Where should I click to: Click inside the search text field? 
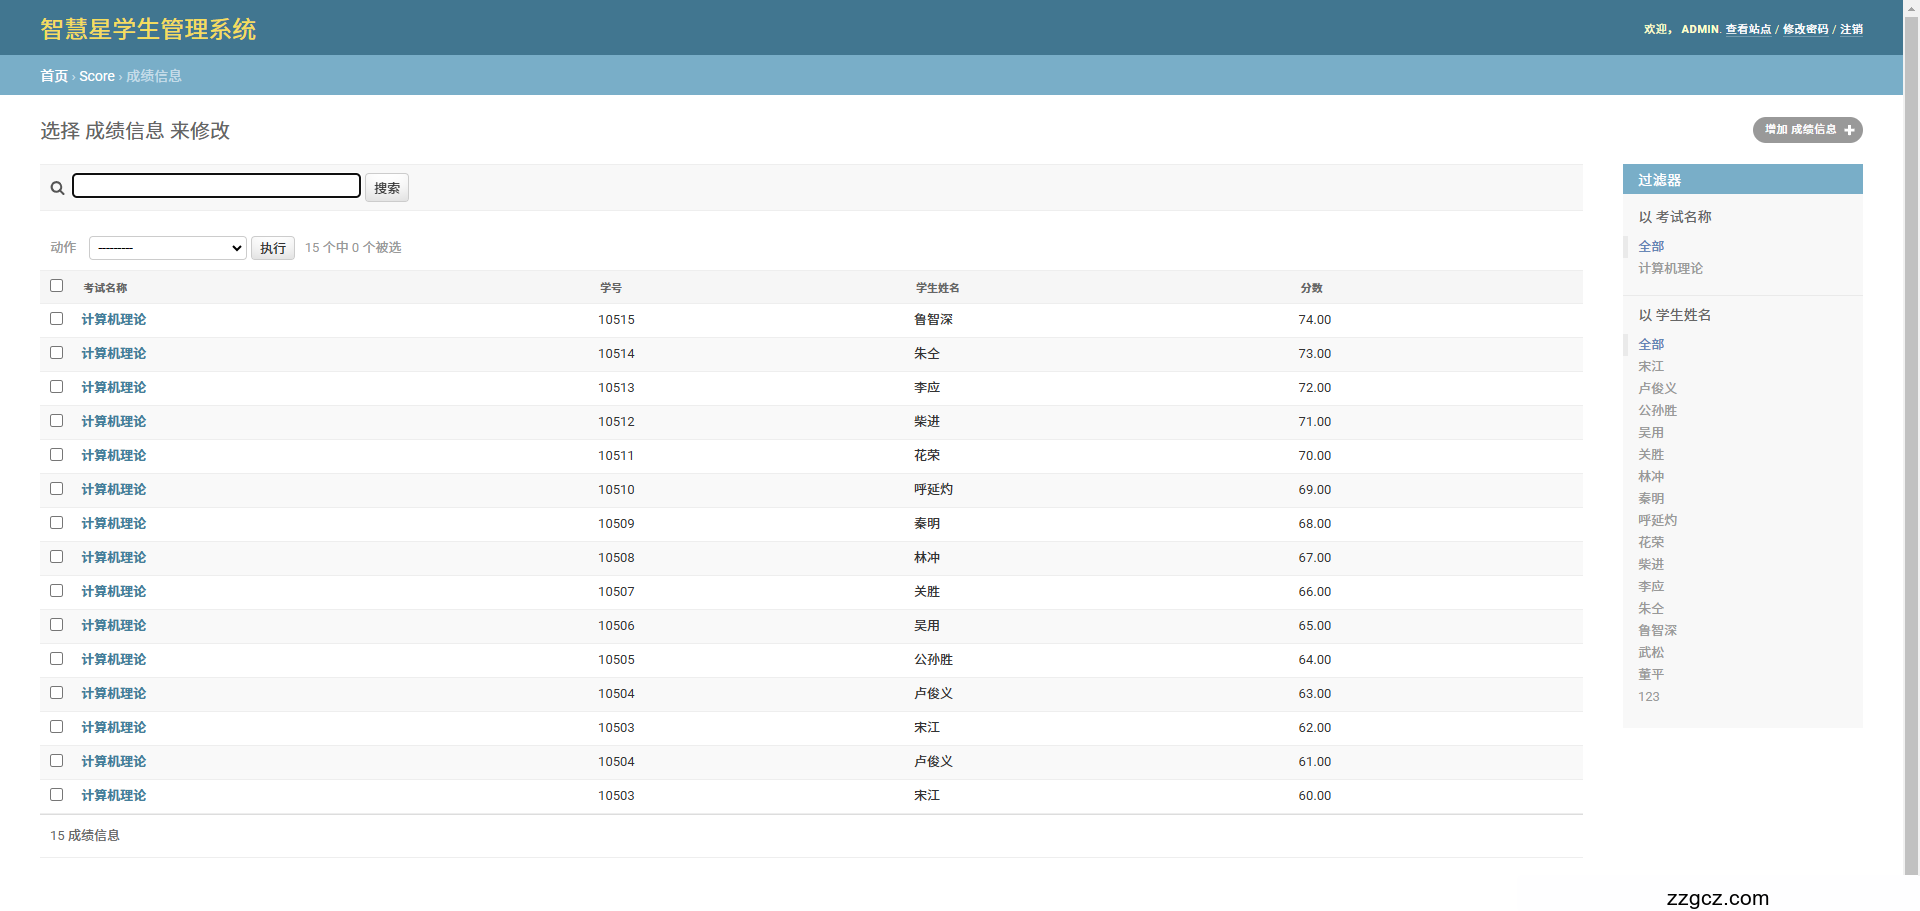click(216, 186)
